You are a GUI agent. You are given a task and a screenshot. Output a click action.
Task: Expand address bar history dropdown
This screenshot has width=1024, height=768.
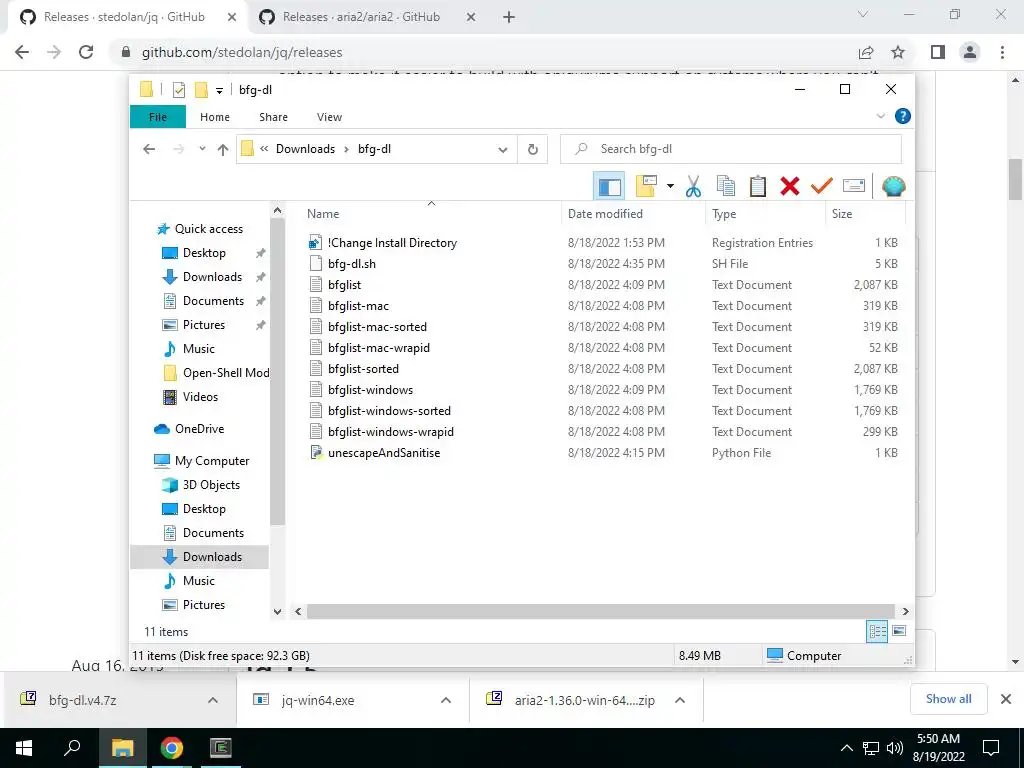click(503, 150)
